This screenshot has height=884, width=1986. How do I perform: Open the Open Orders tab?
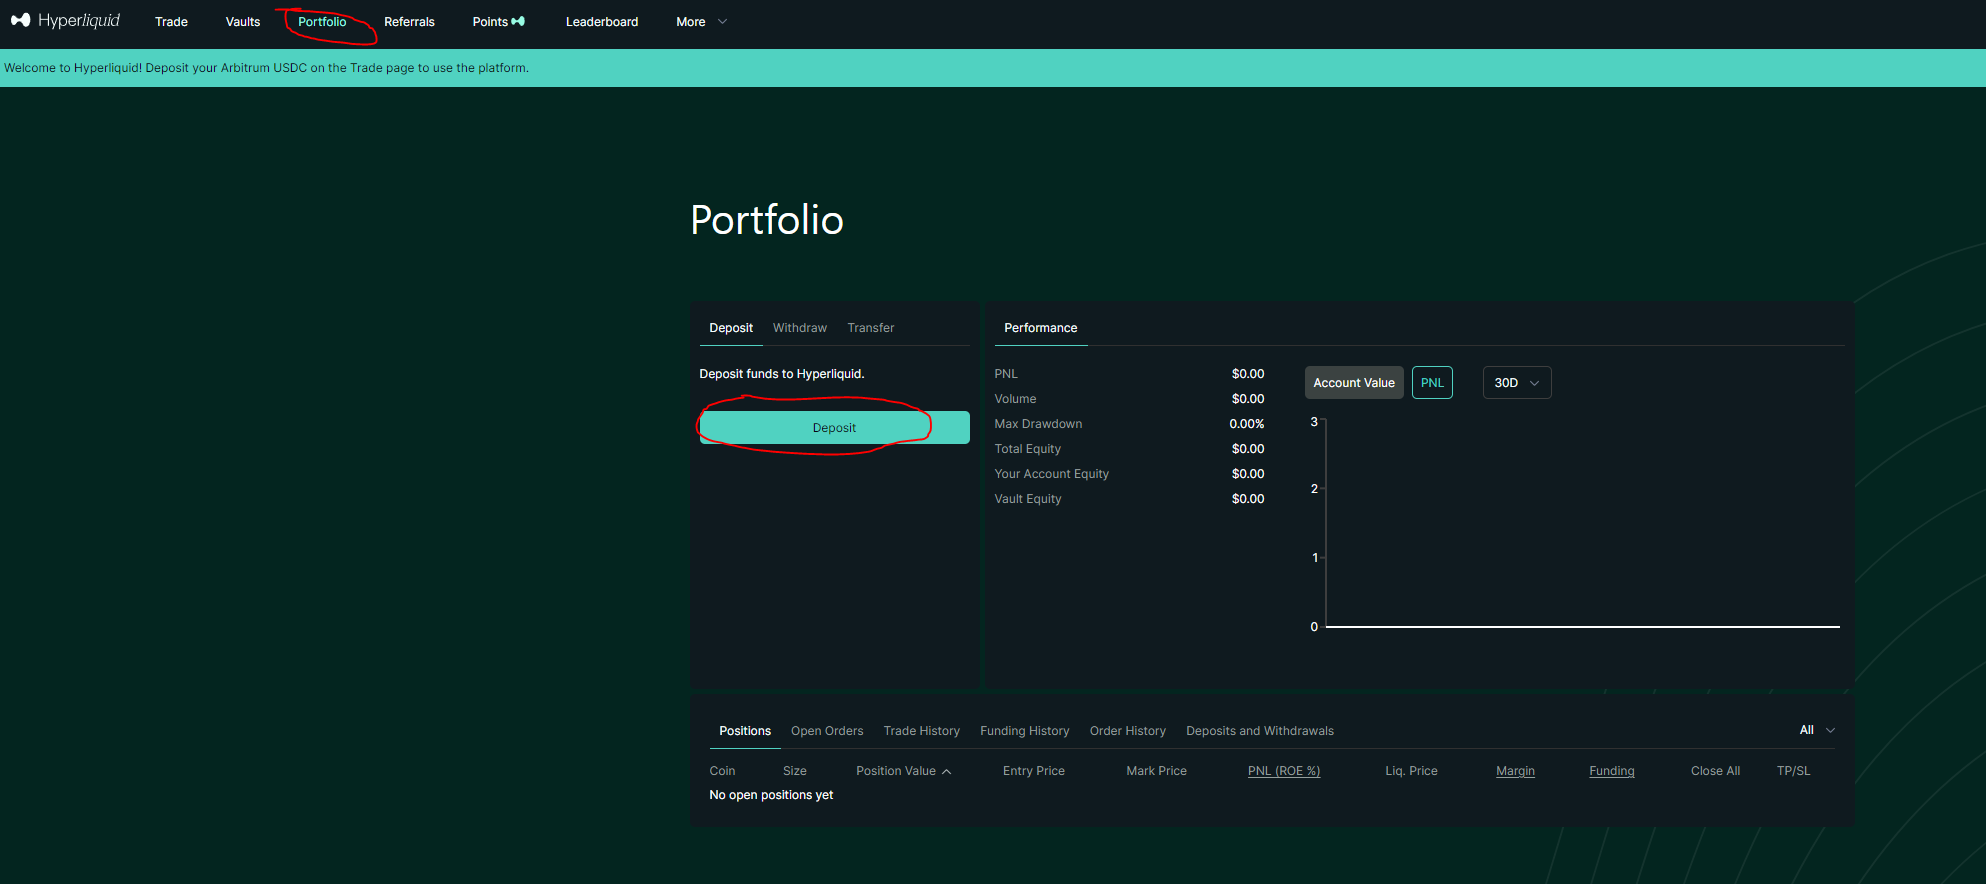(827, 731)
